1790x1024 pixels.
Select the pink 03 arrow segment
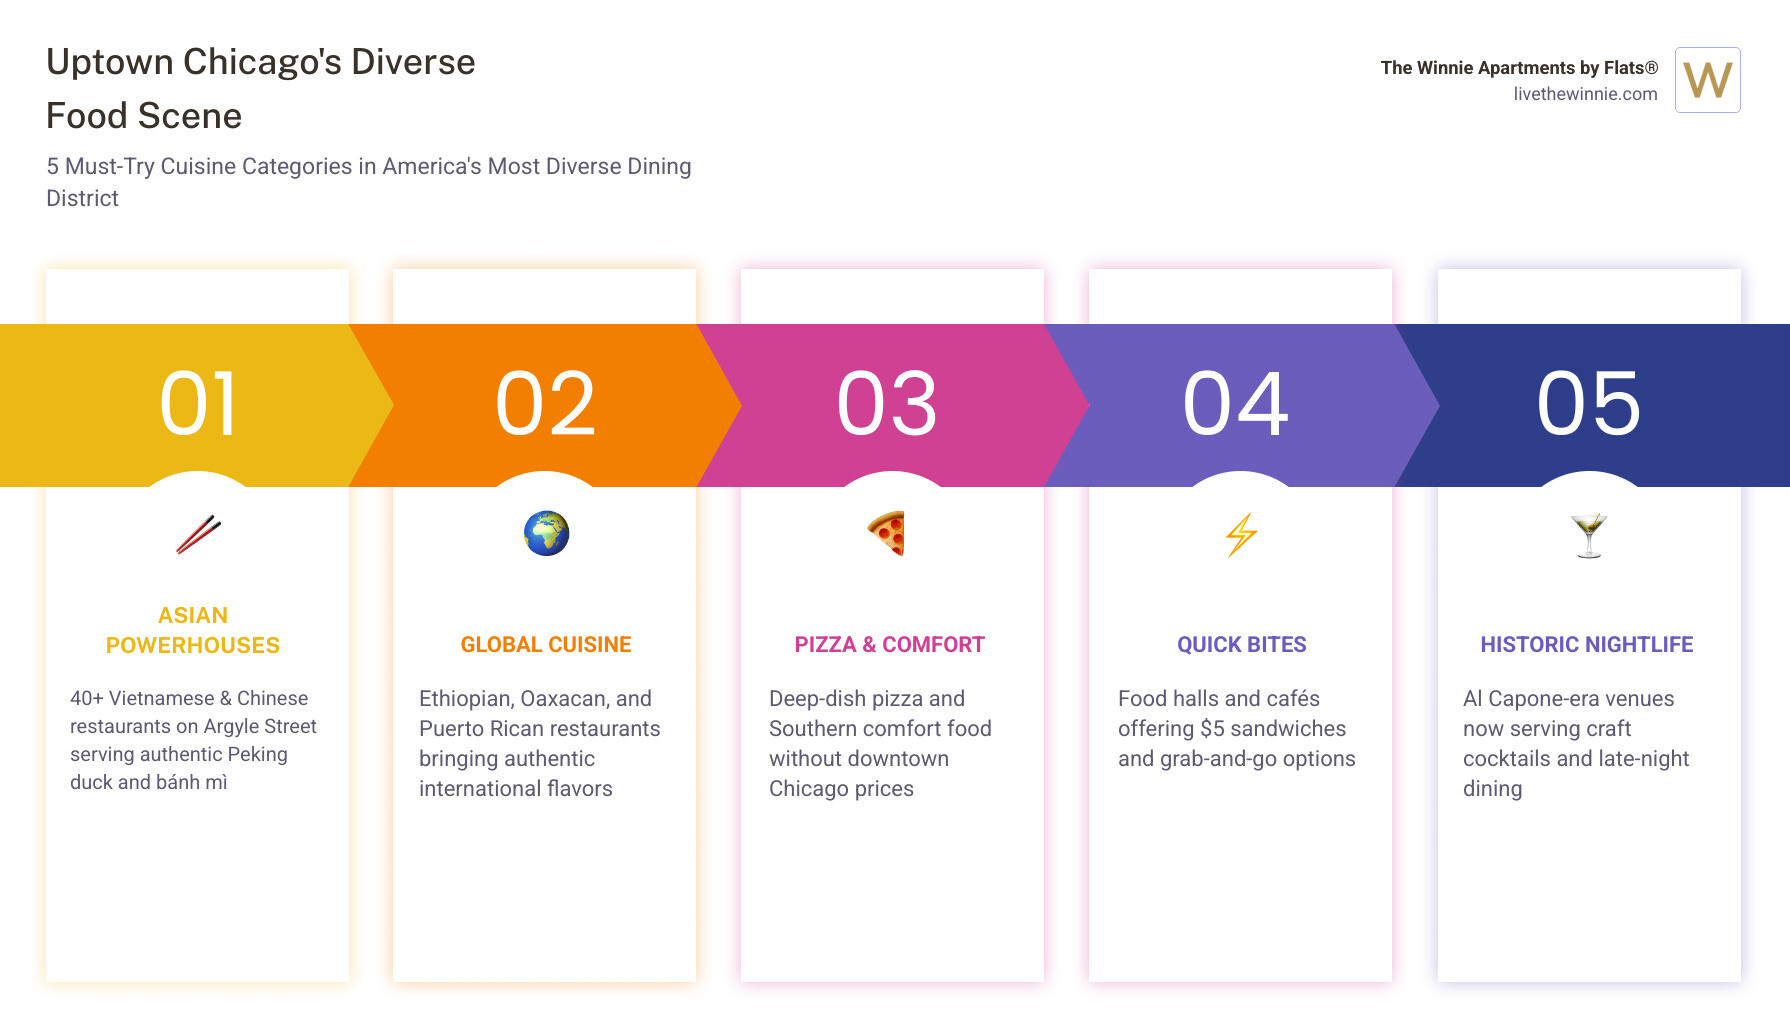click(888, 405)
